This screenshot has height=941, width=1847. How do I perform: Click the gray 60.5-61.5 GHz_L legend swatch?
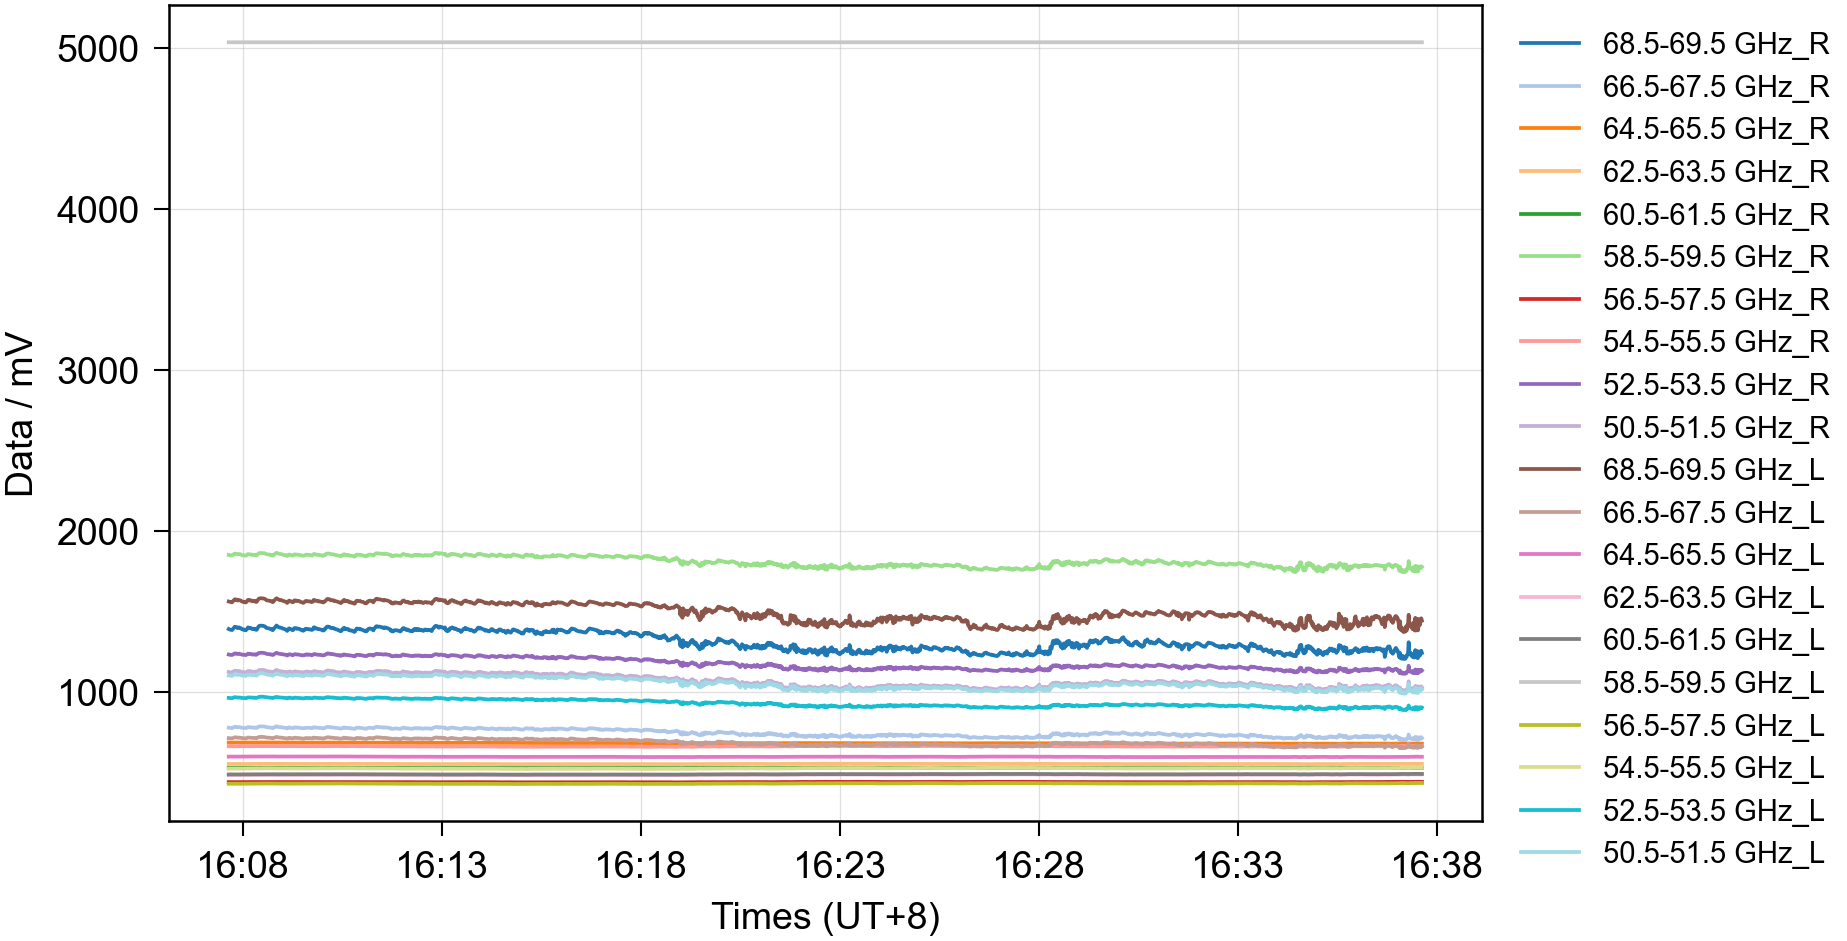coord(1549,639)
